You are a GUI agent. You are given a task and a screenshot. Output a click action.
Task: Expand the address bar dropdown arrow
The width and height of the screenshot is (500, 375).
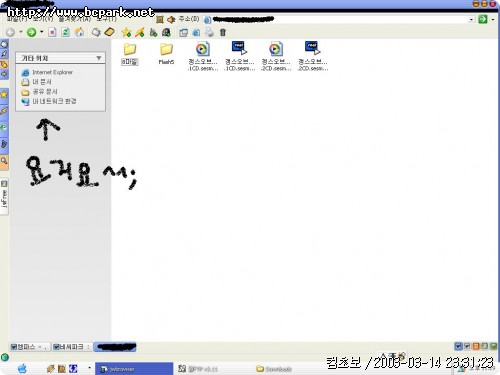(x=471, y=19)
